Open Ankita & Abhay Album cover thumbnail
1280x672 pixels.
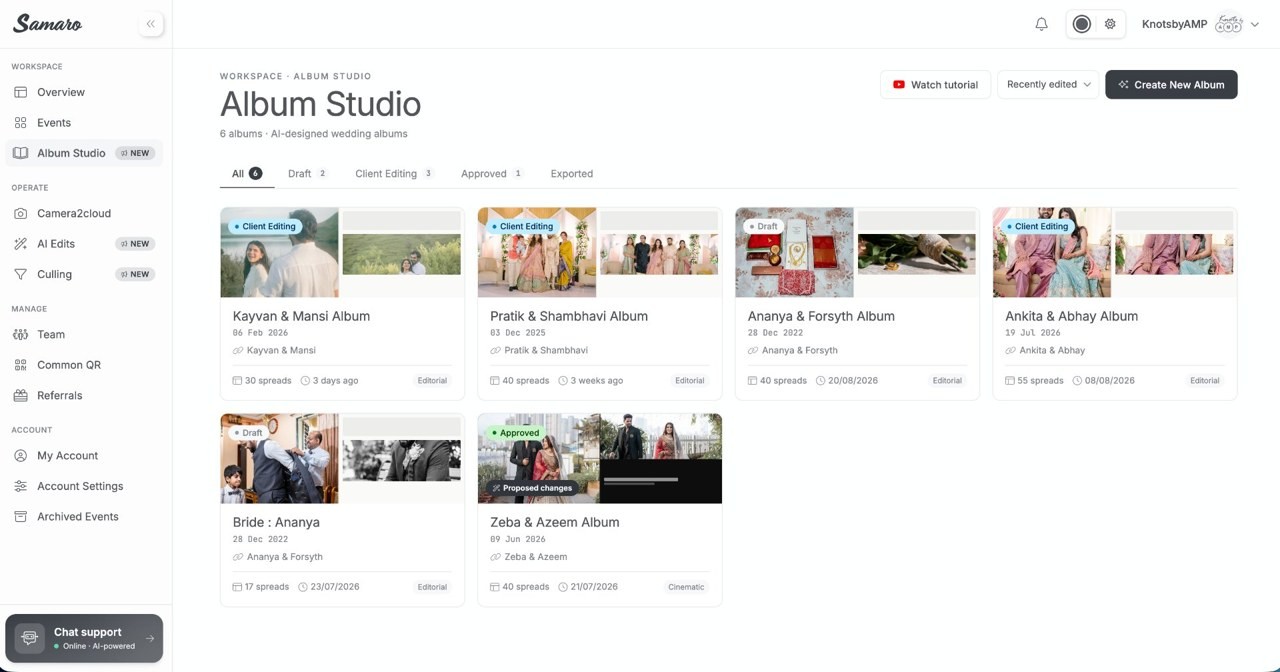coord(1114,253)
